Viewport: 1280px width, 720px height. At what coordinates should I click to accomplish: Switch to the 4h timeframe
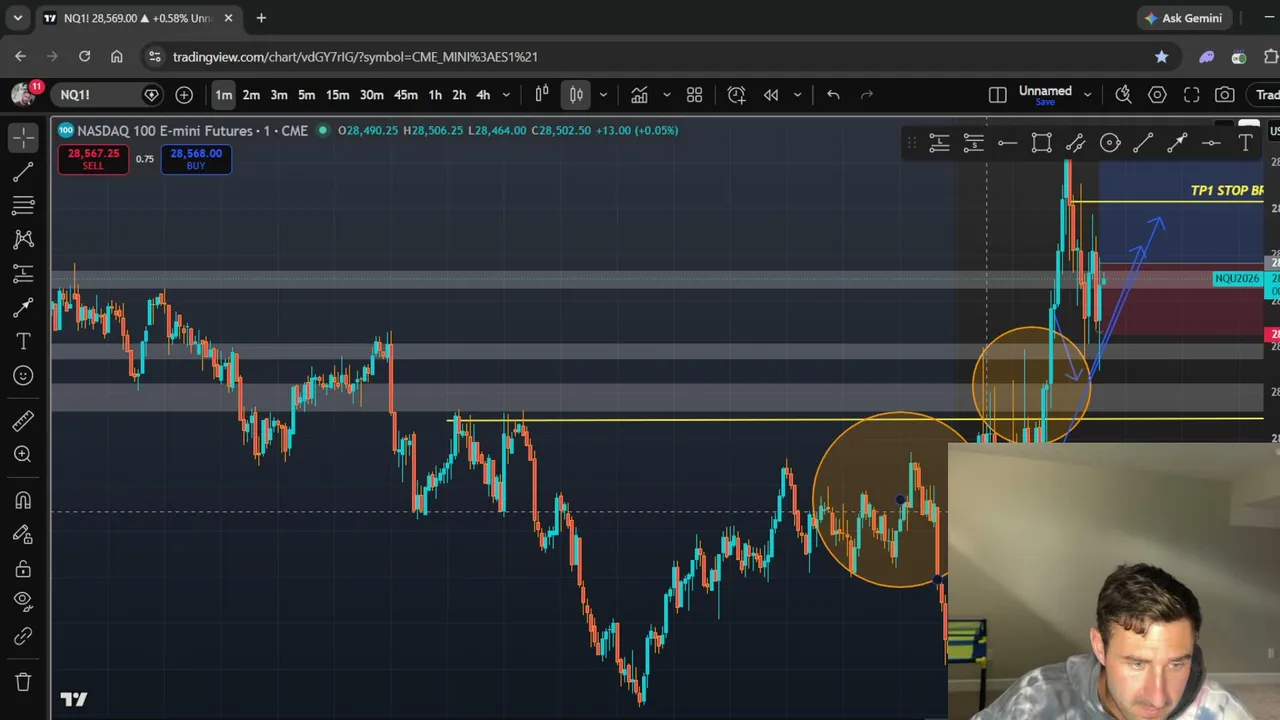pyautogui.click(x=483, y=95)
